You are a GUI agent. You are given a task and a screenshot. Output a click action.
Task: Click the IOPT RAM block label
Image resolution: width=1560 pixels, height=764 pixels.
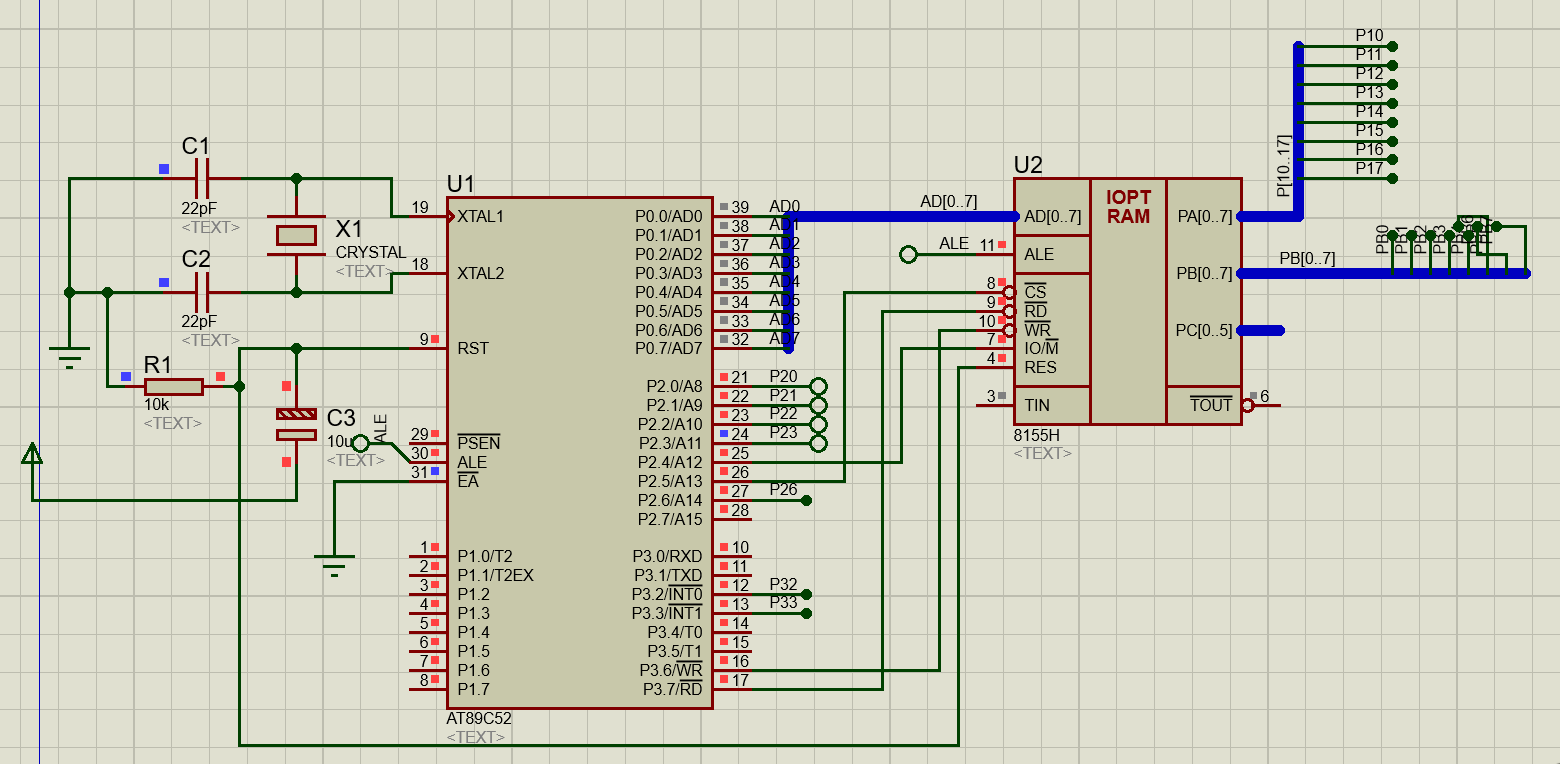tap(1128, 207)
